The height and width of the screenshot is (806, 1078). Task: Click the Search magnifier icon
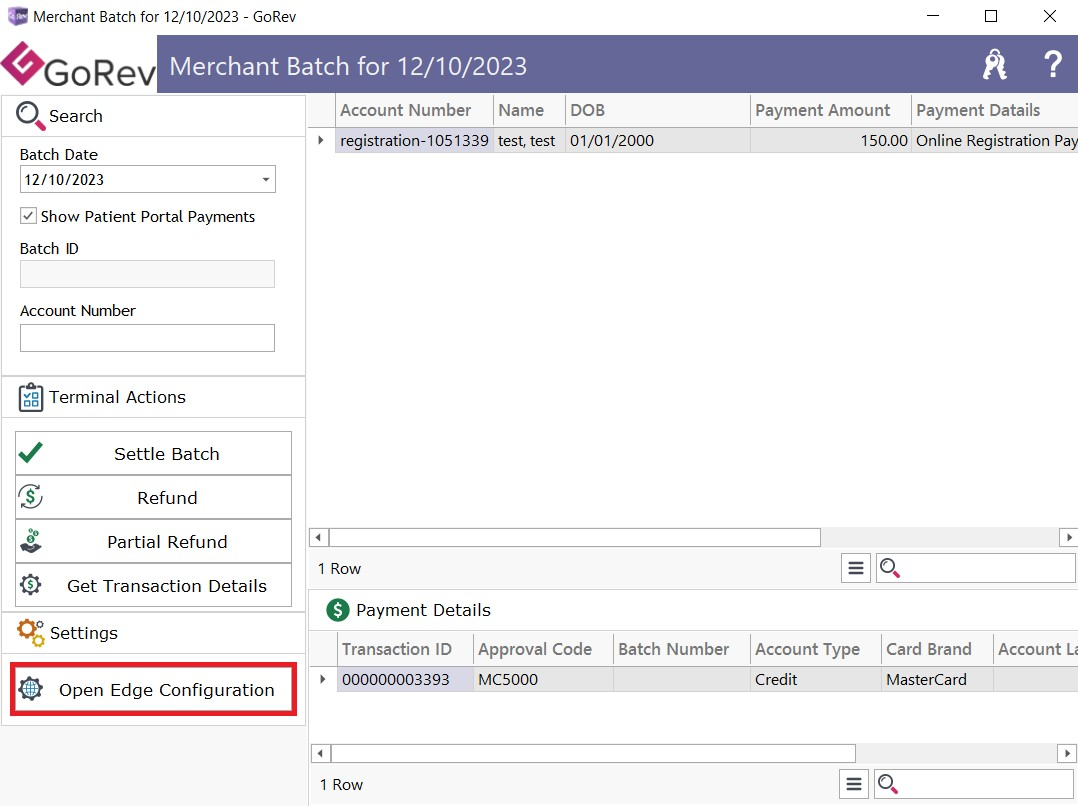click(x=30, y=116)
